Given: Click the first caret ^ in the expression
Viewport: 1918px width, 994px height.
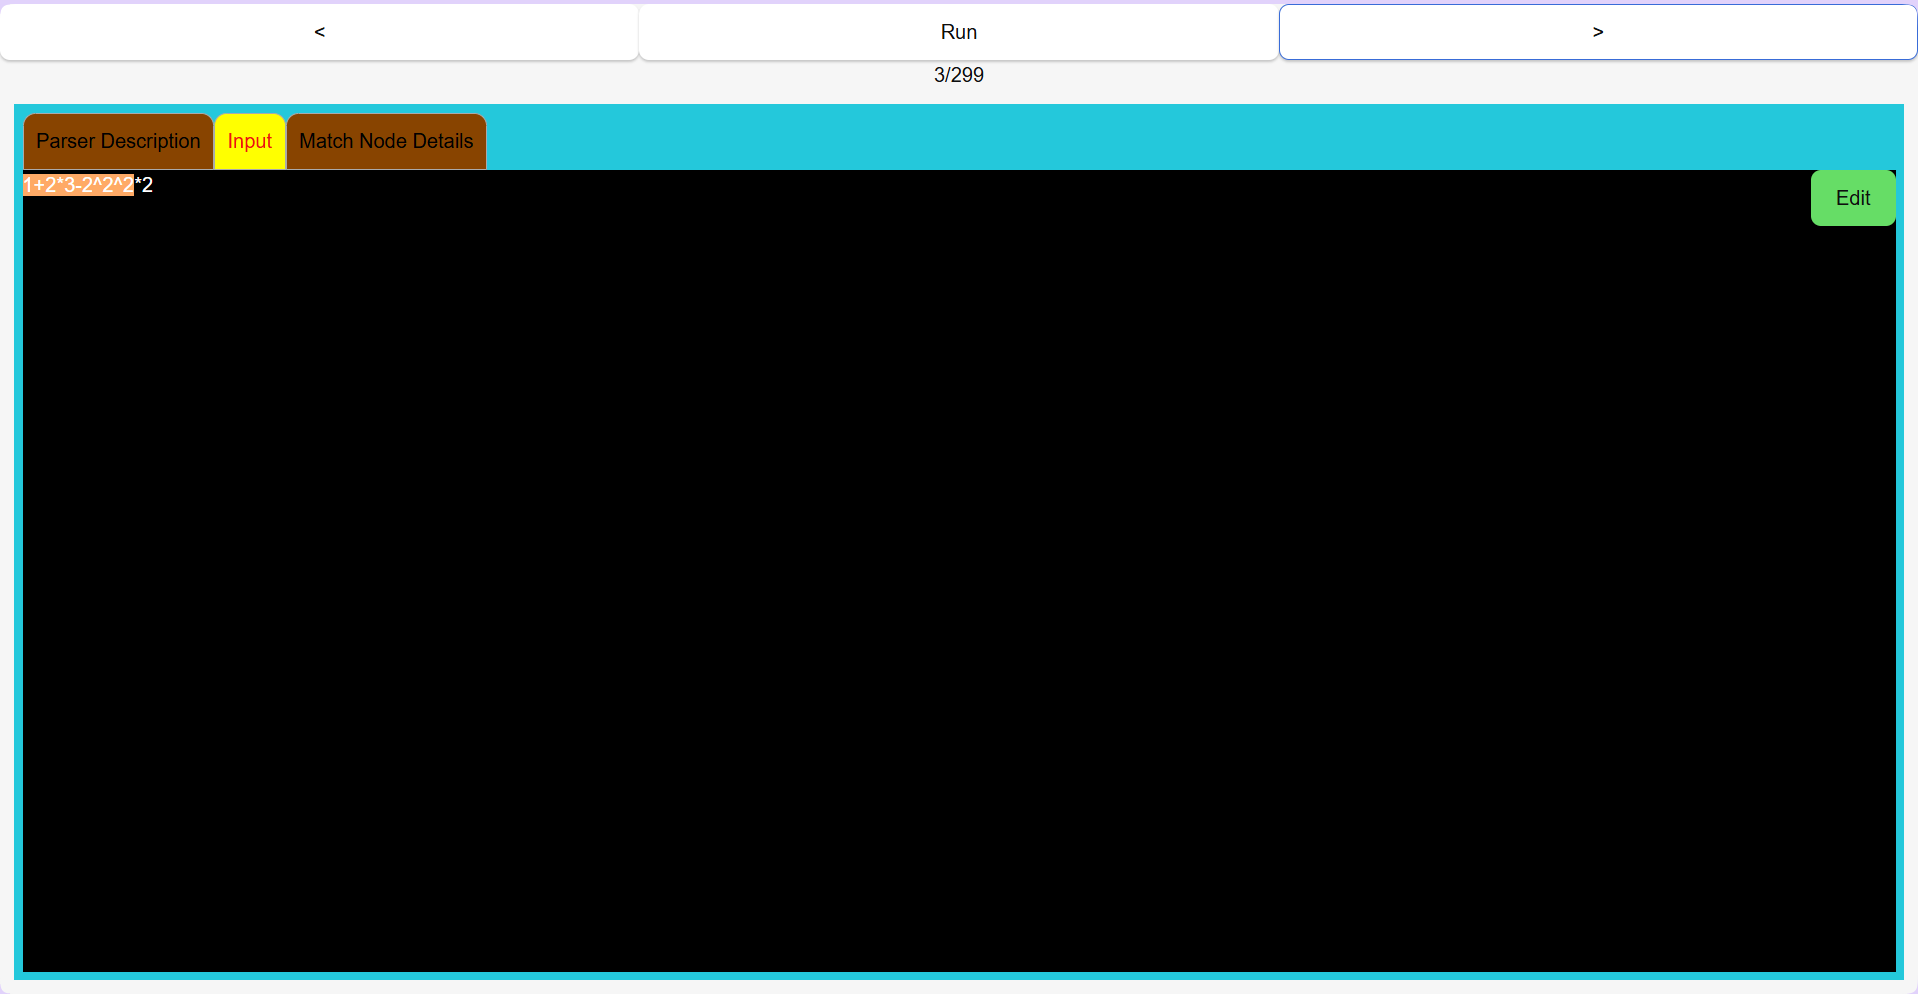Looking at the screenshot, I should pyautogui.click(x=95, y=185).
